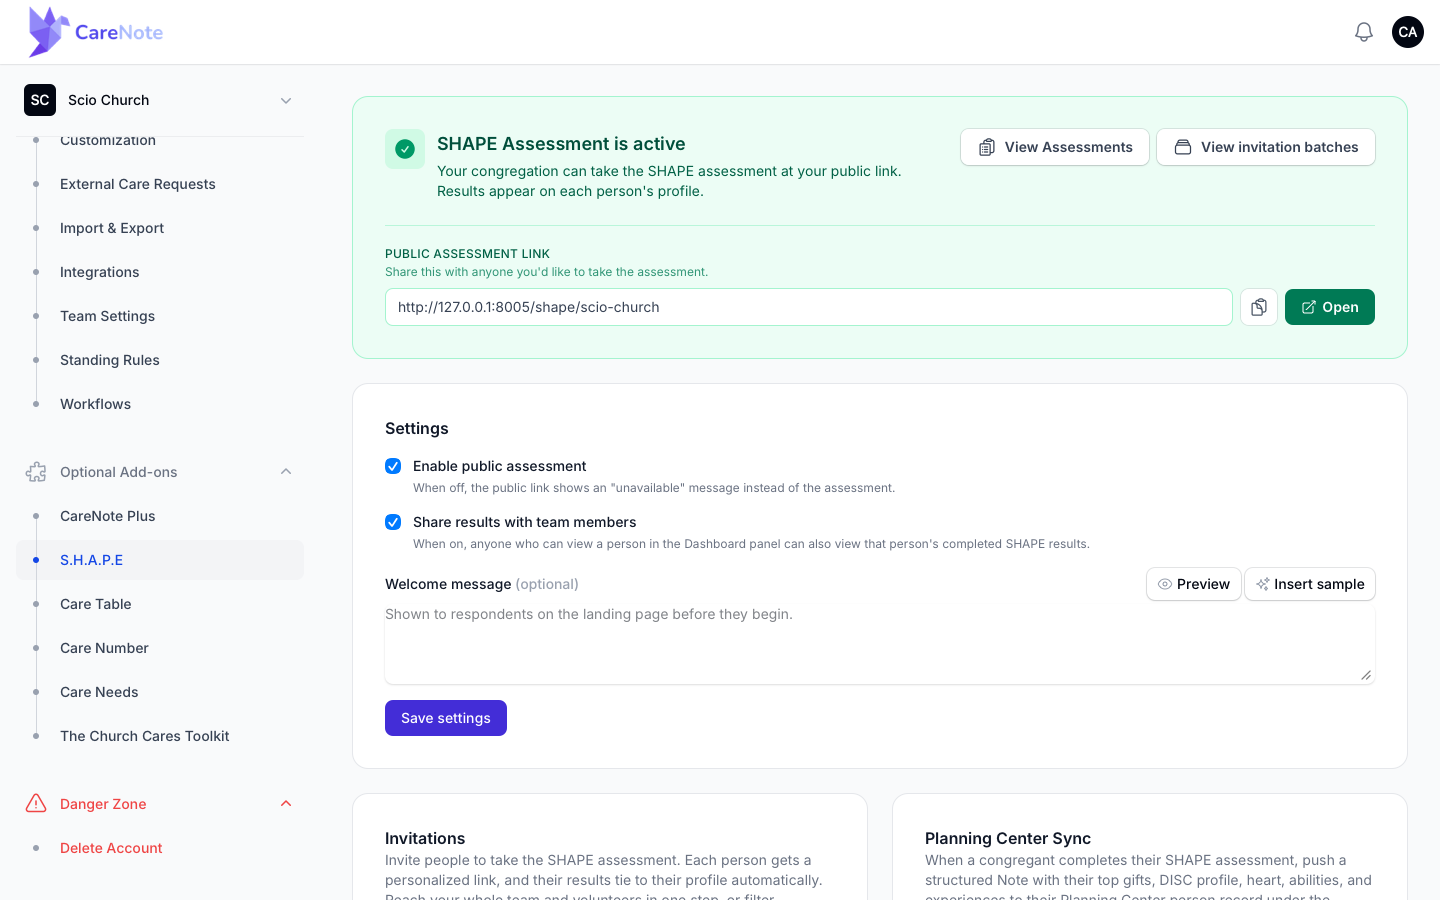The image size is (1440, 900).
Task: Click the welcome message textarea resize handle
Action: click(x=1366, y=675)
